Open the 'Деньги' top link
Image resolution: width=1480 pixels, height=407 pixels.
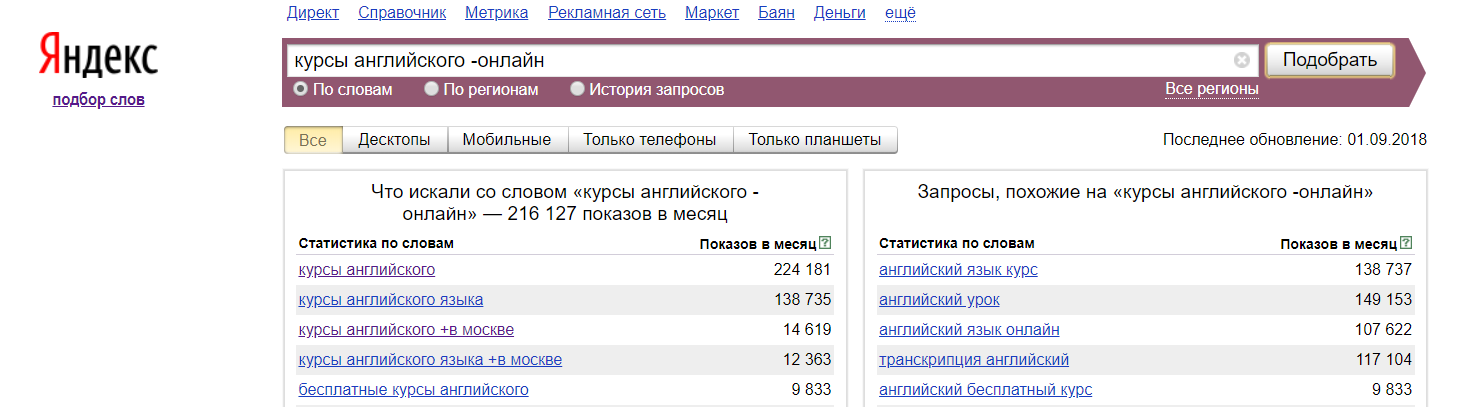point(840,13)
